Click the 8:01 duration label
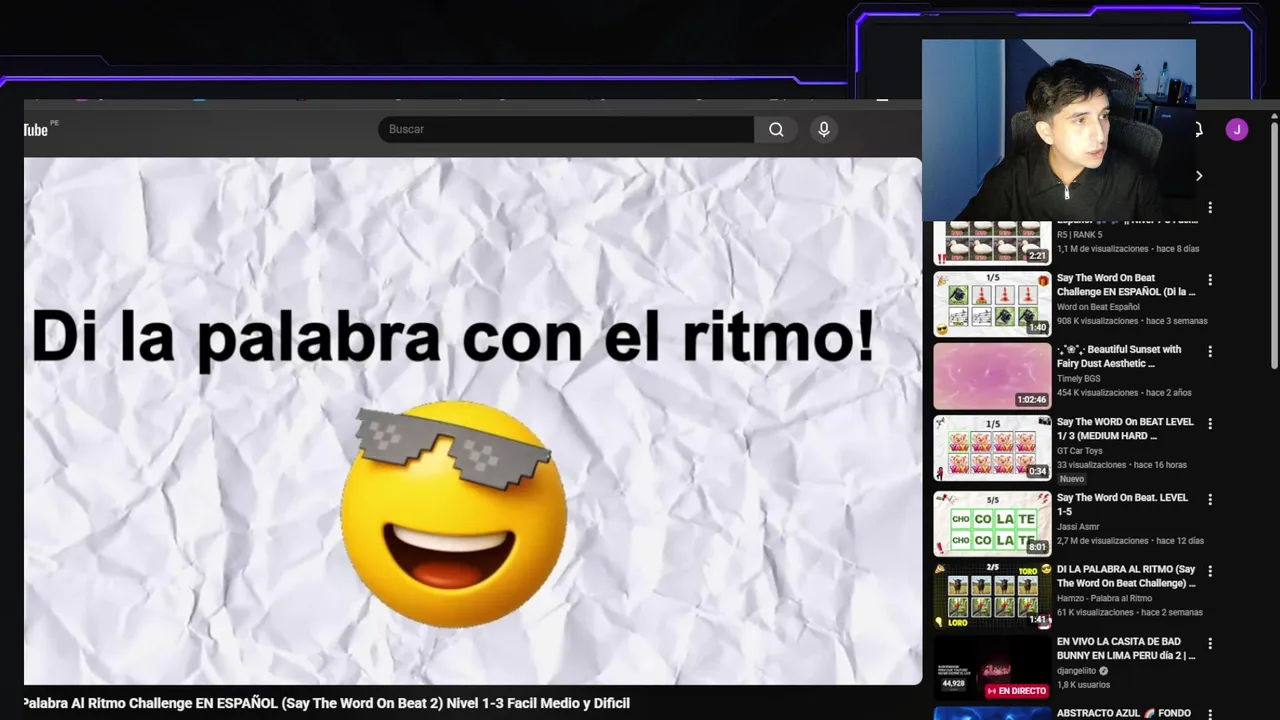Image resolution: width=1280 pixels, height=720 pixels. (x=1037, y=547)
